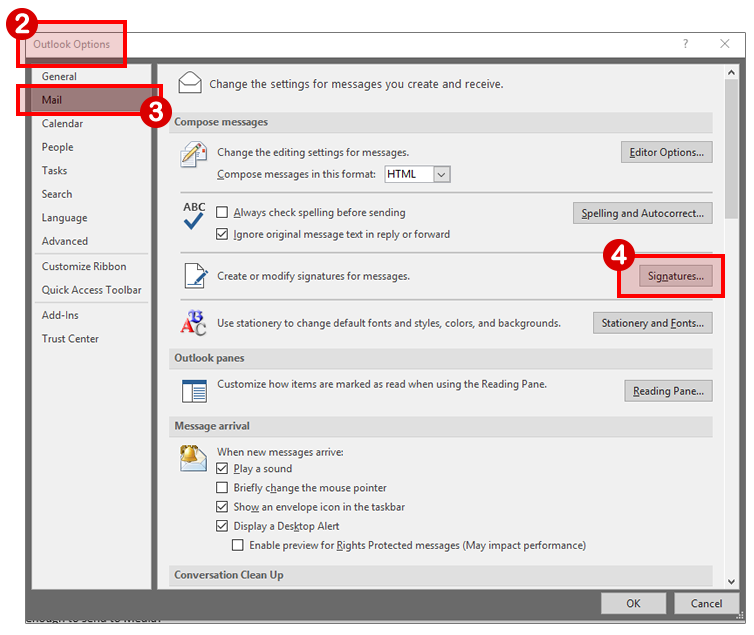Toggle the Play a sound checkbox
Image resolution: width=754 pixels, height=635 pixels.
tap(222, 468)
